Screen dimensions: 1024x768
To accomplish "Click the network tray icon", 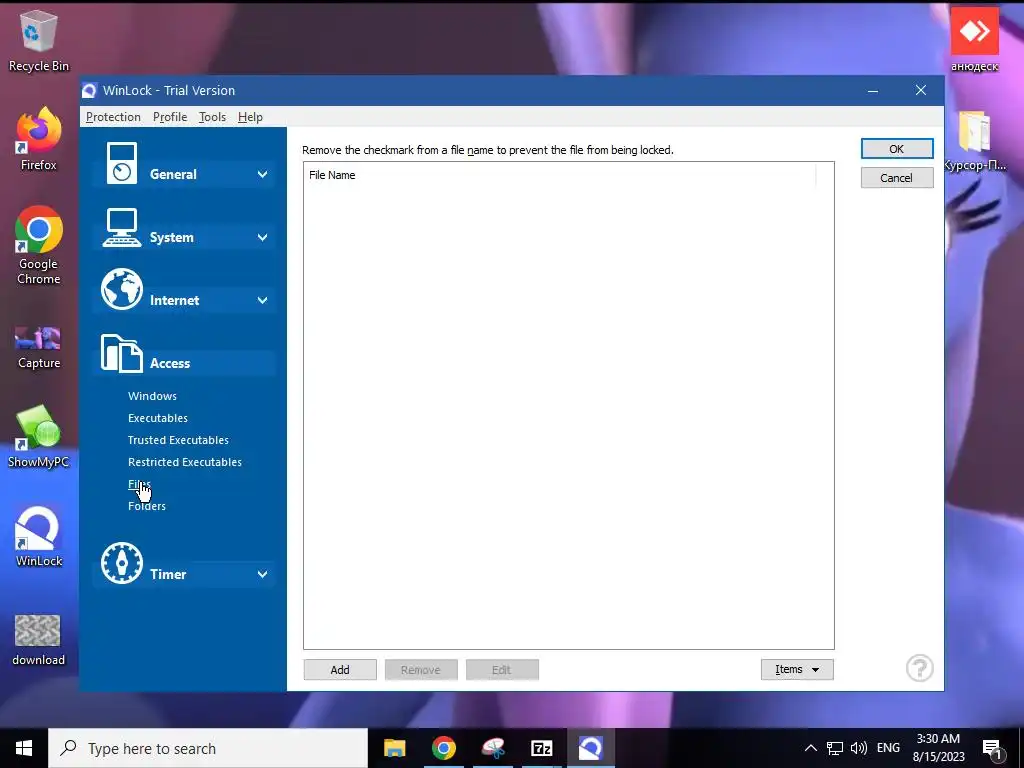I will pos(835,748).
